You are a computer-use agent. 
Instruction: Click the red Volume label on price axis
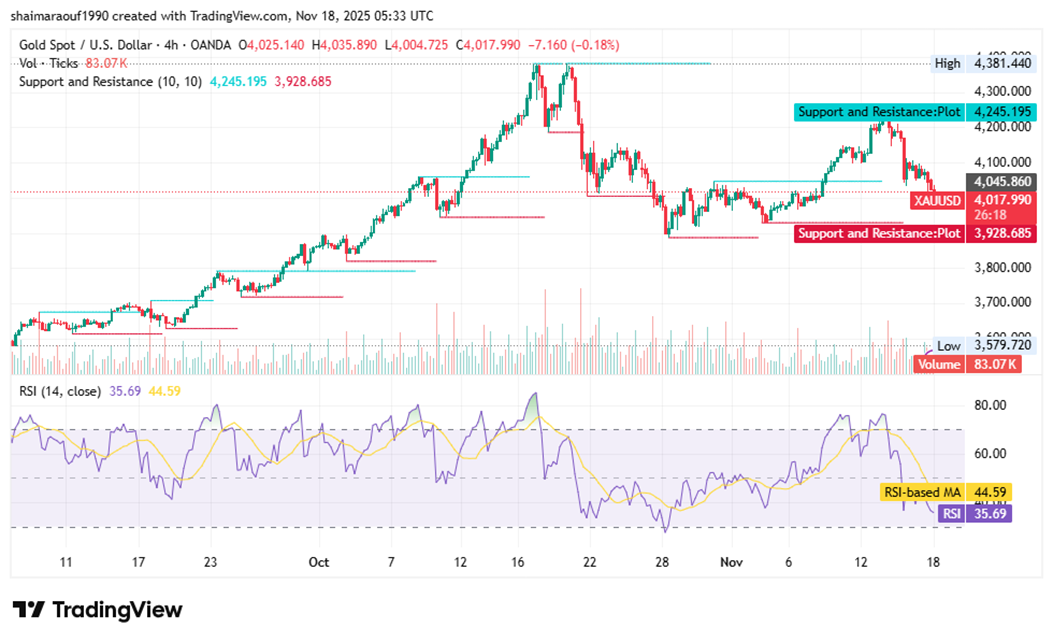point(938,365)
